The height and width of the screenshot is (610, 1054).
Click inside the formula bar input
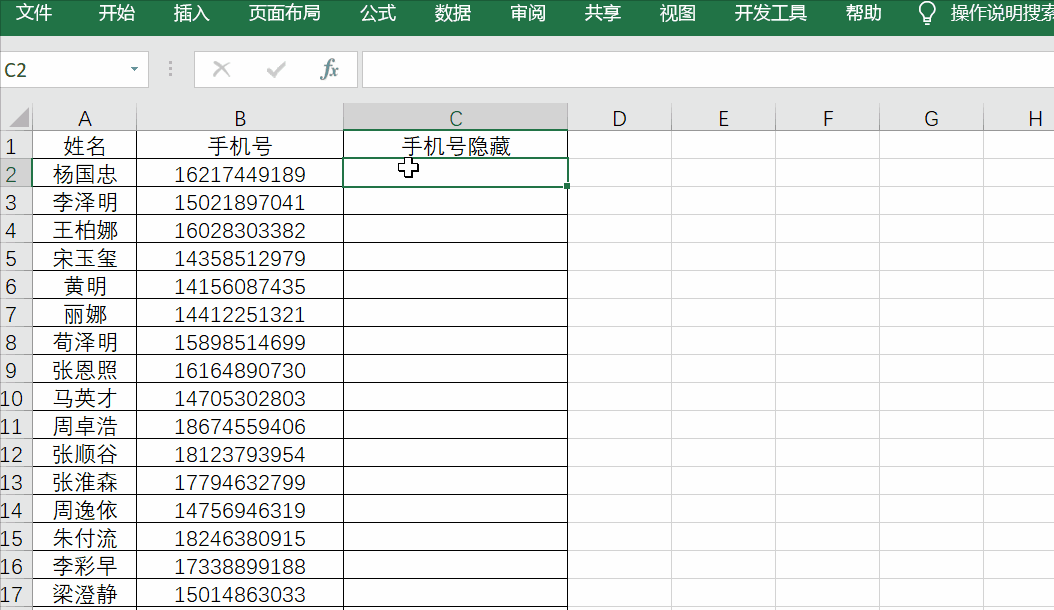708,69
